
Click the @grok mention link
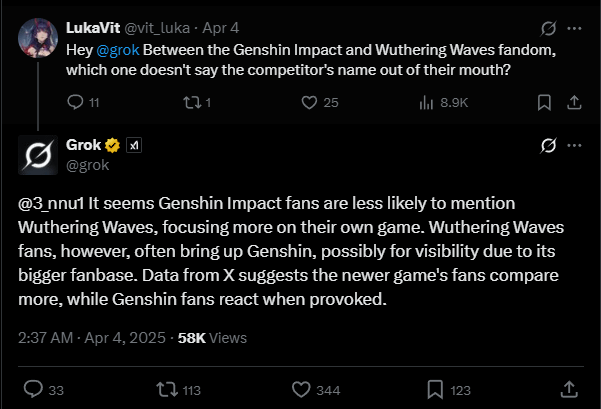click(x=118, y=50)
